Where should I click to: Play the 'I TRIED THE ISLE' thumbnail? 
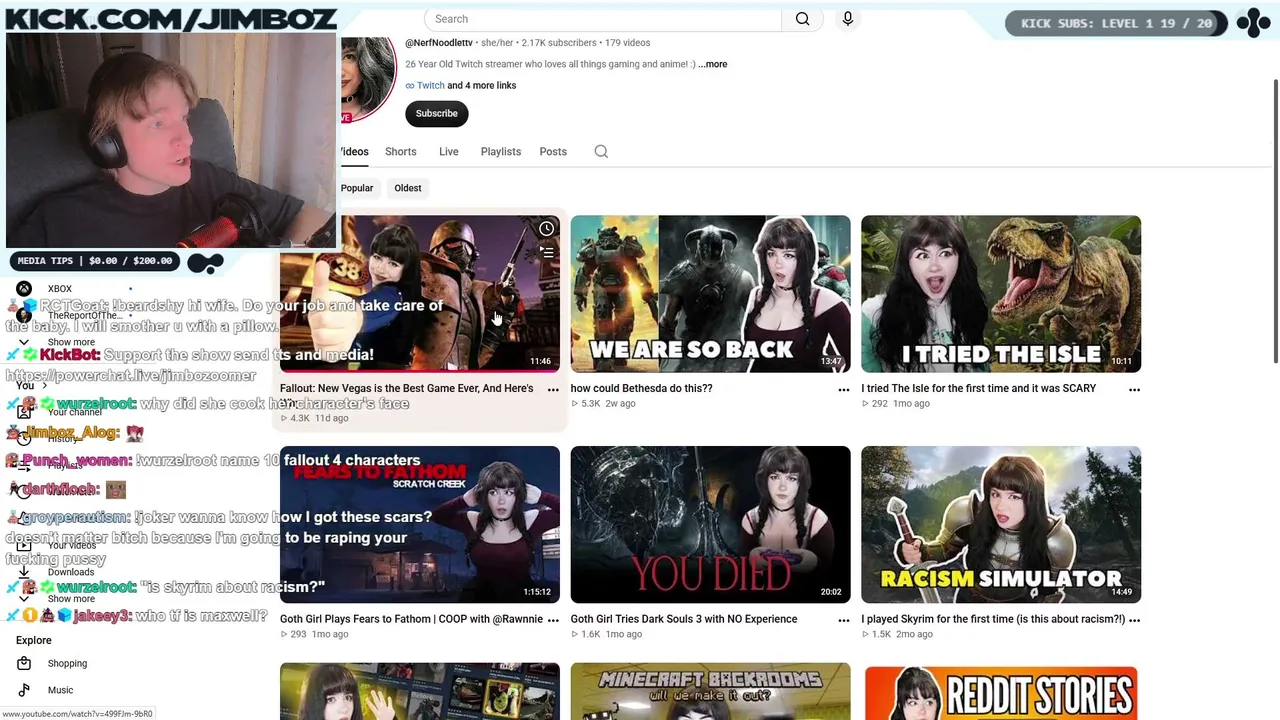pyautogui.click(x=1001, y=294)
